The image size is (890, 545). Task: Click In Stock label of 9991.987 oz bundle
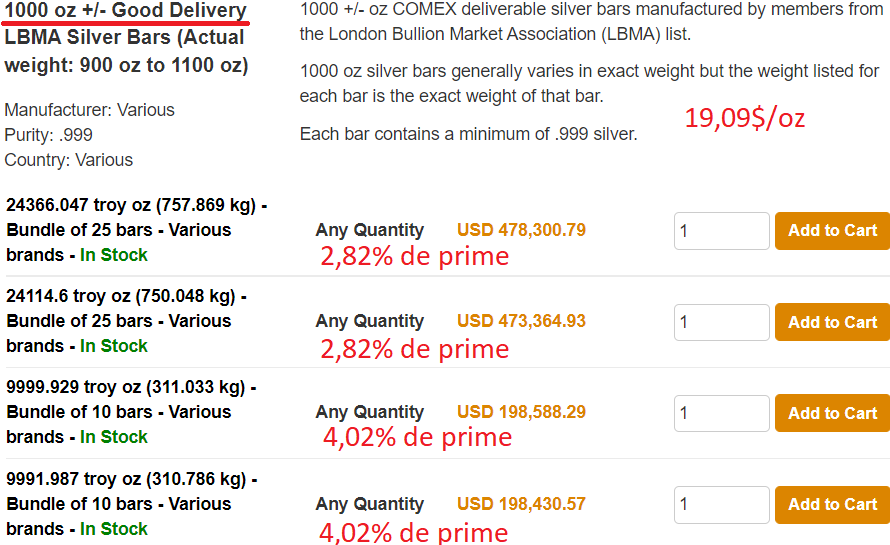(x=114, y=529)
